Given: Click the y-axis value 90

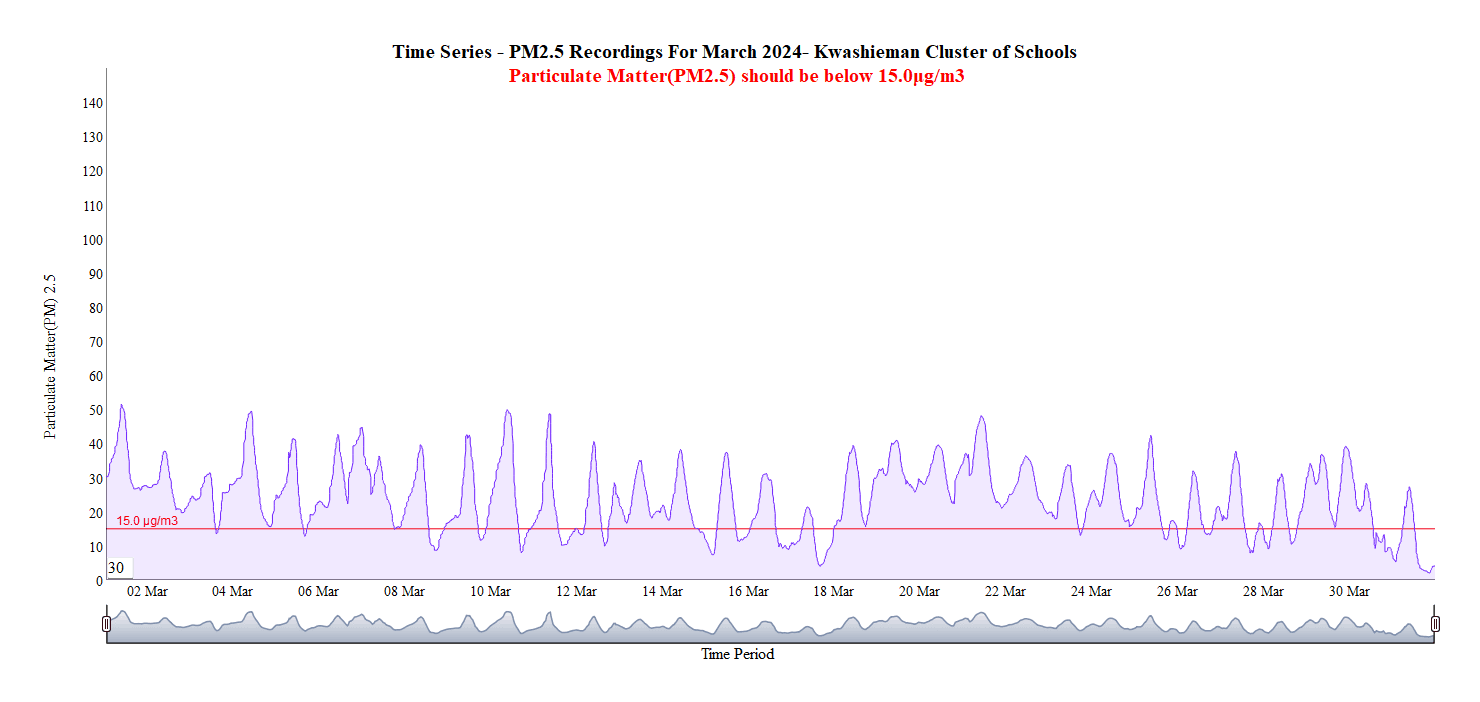Looking at the screenshot, I should (x=96, y=274).
